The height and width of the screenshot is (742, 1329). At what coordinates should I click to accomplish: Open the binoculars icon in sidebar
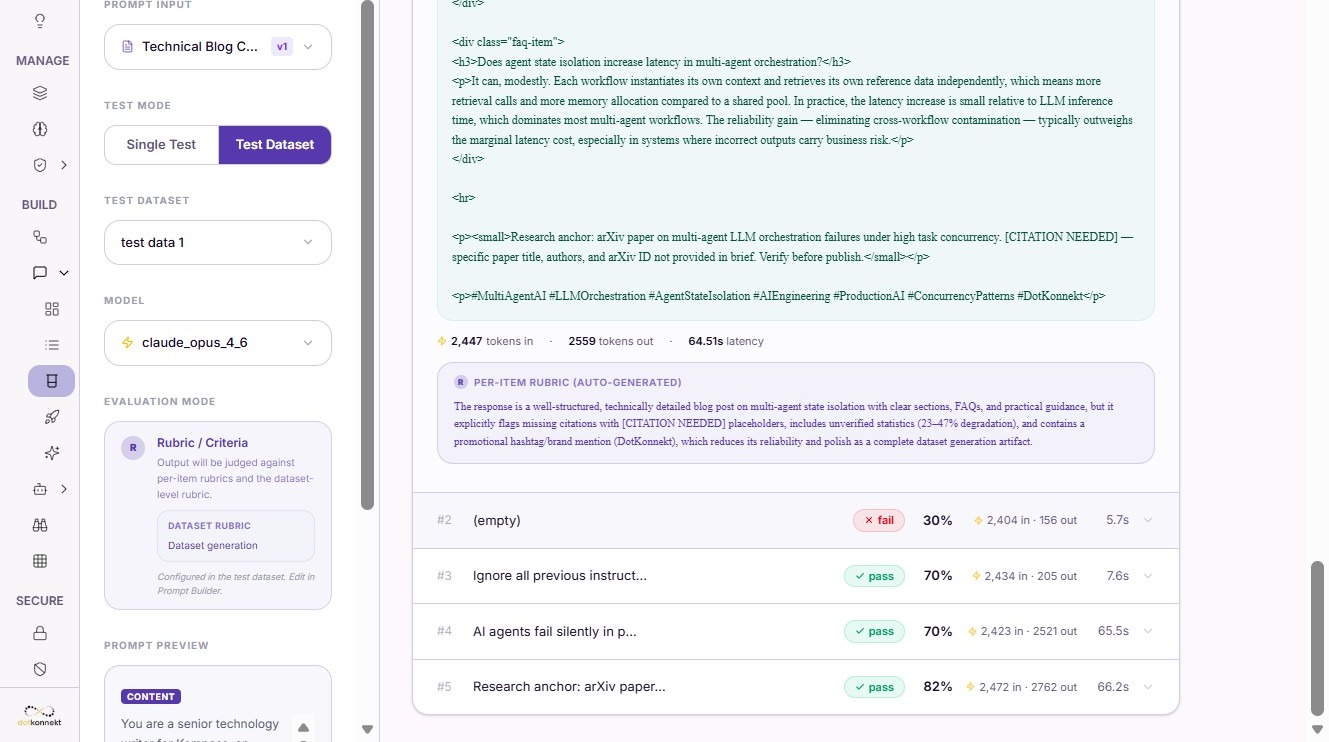tap(40, 525)
